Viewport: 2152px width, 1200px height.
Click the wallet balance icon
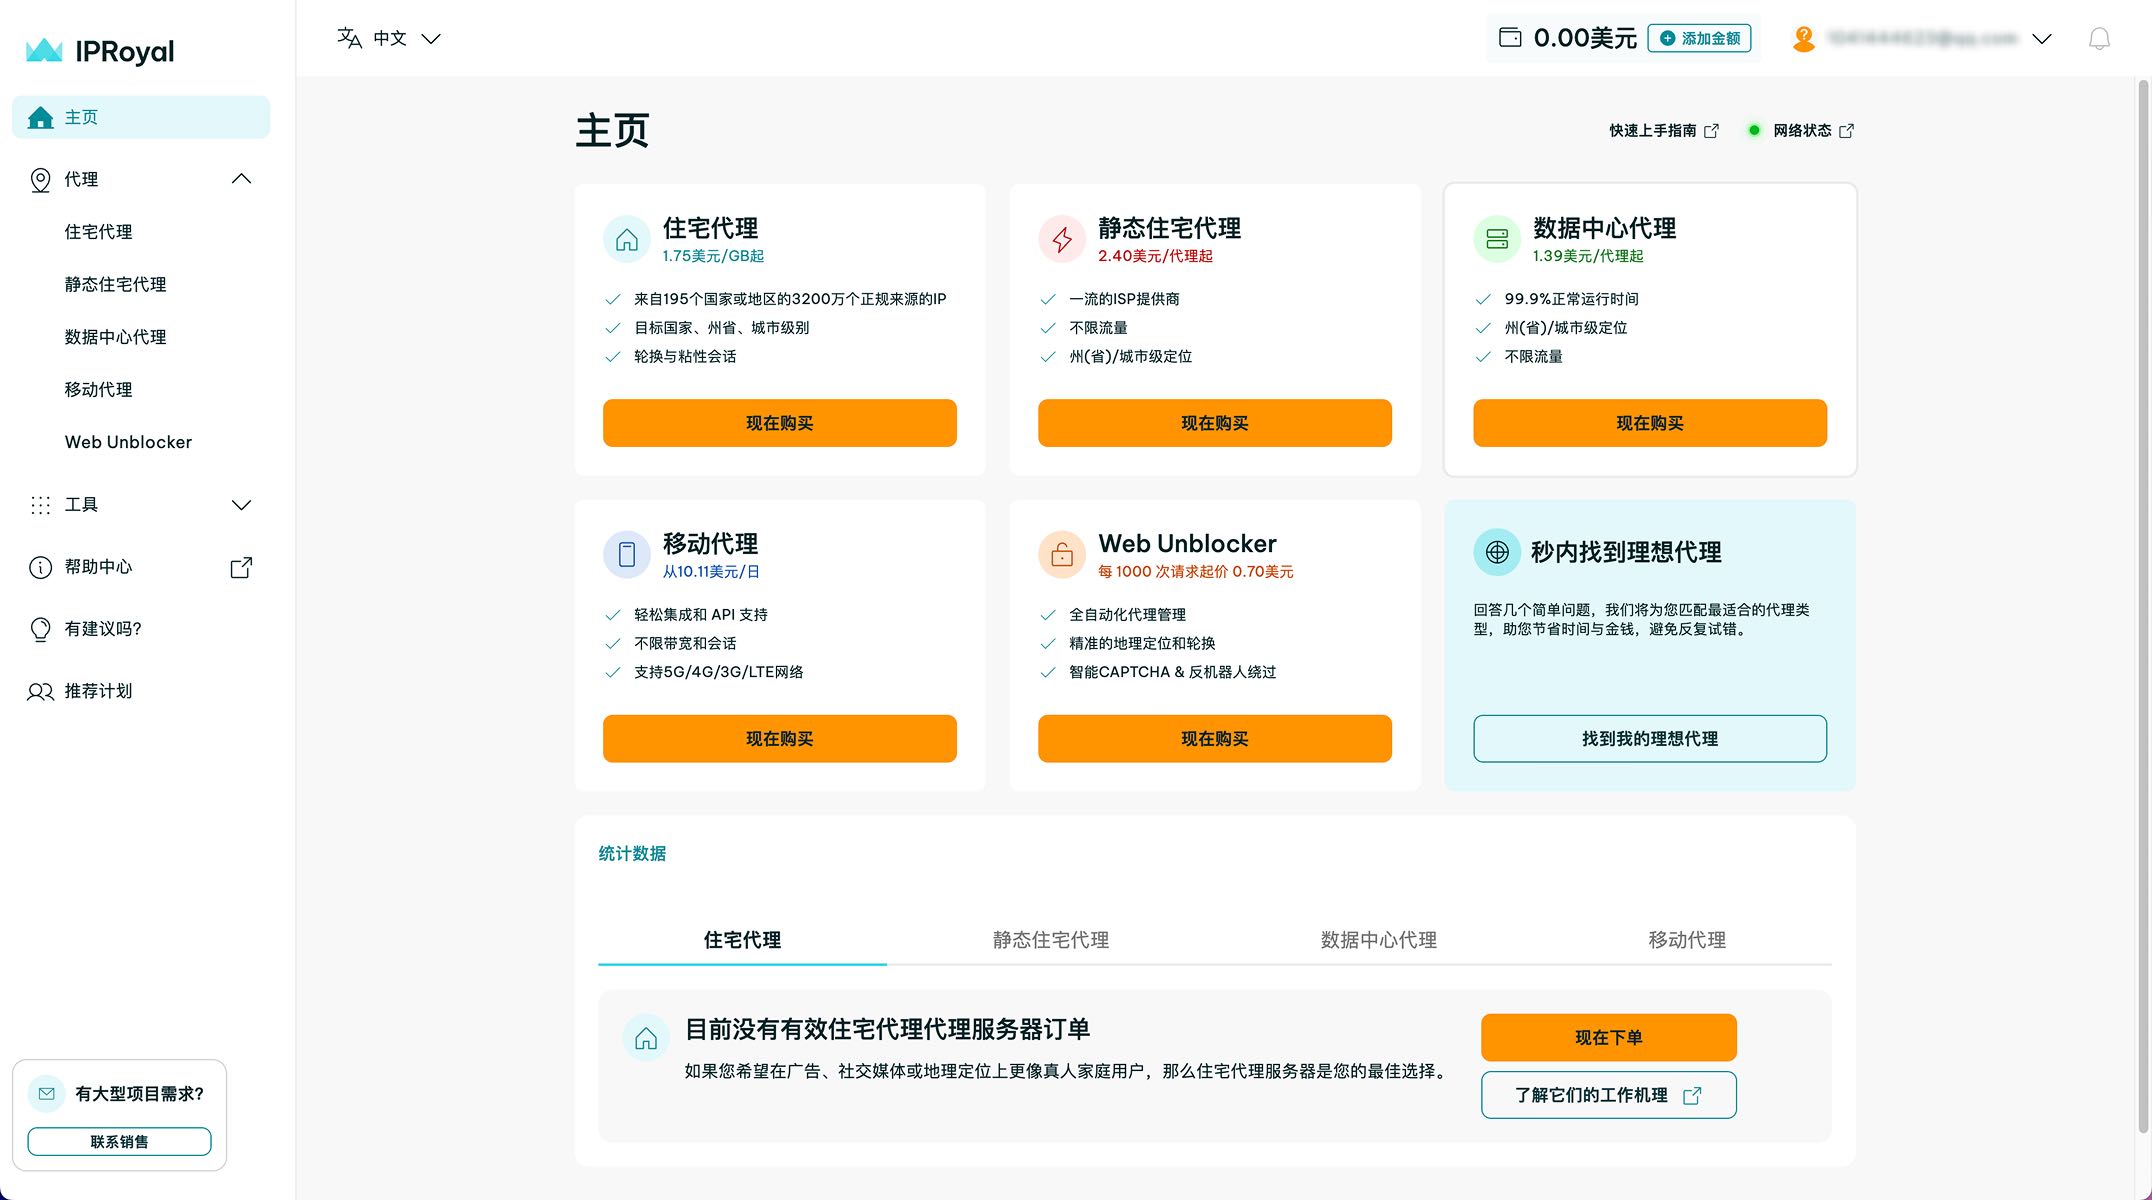tap(1510, 38)
